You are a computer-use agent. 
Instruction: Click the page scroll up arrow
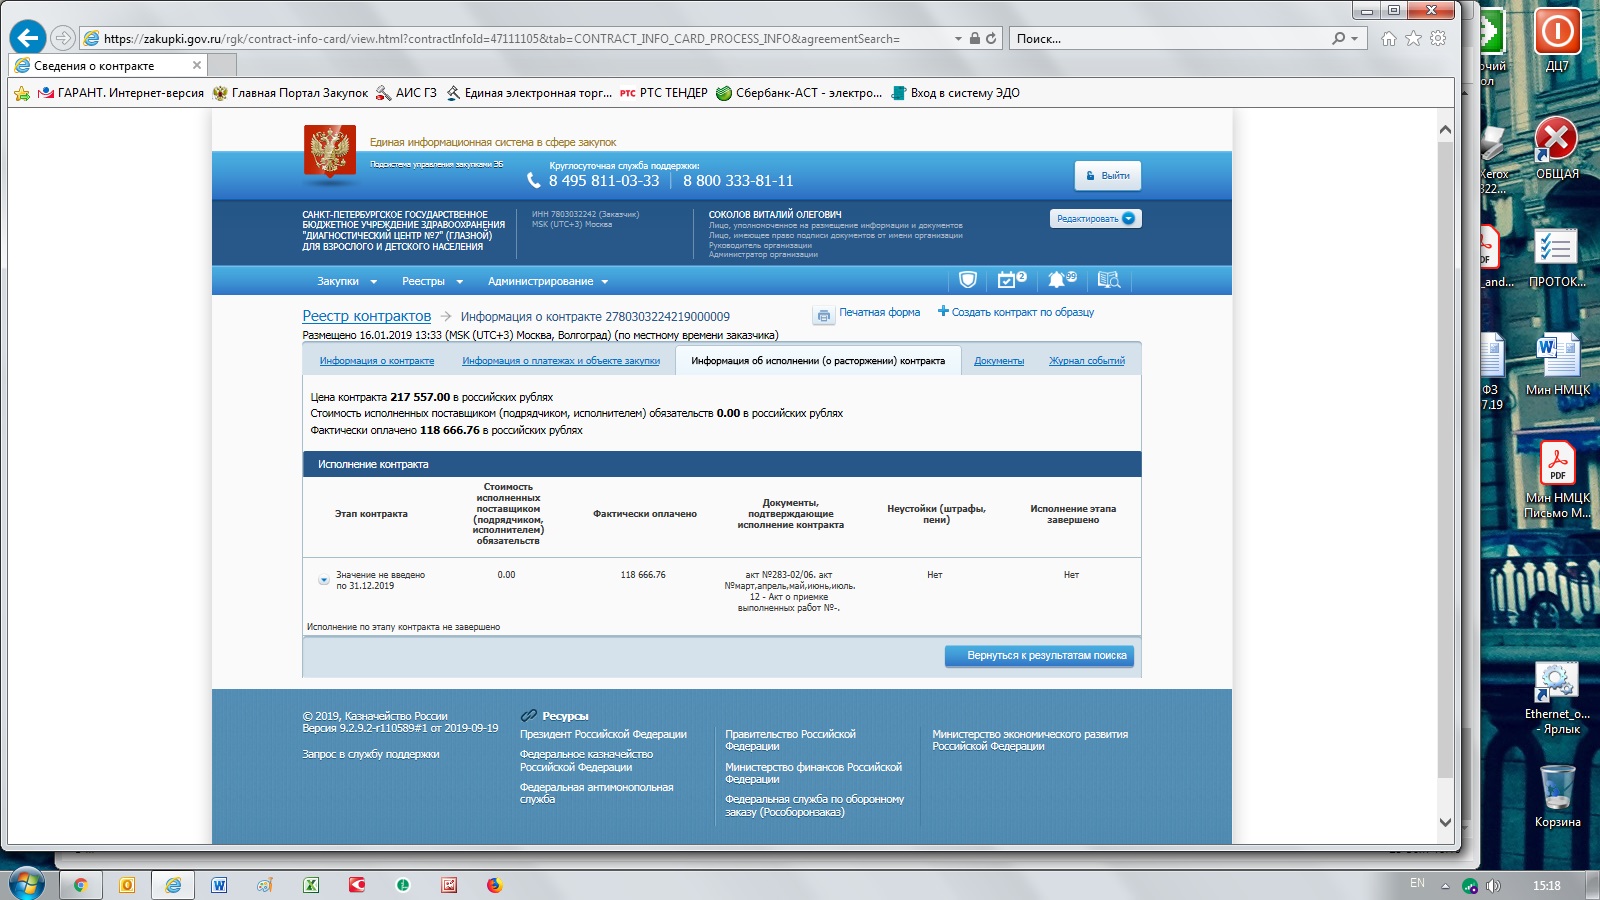(1445, 130)
